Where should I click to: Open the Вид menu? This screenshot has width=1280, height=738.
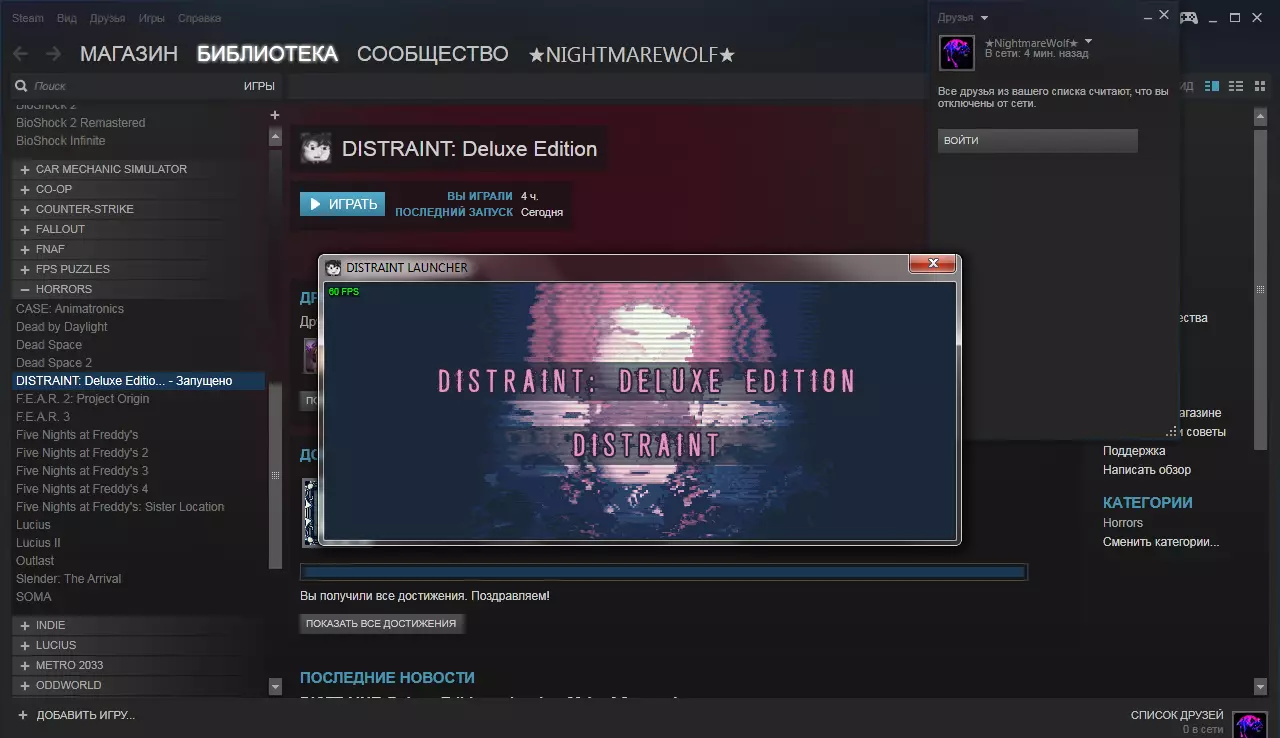coord(67,18)
